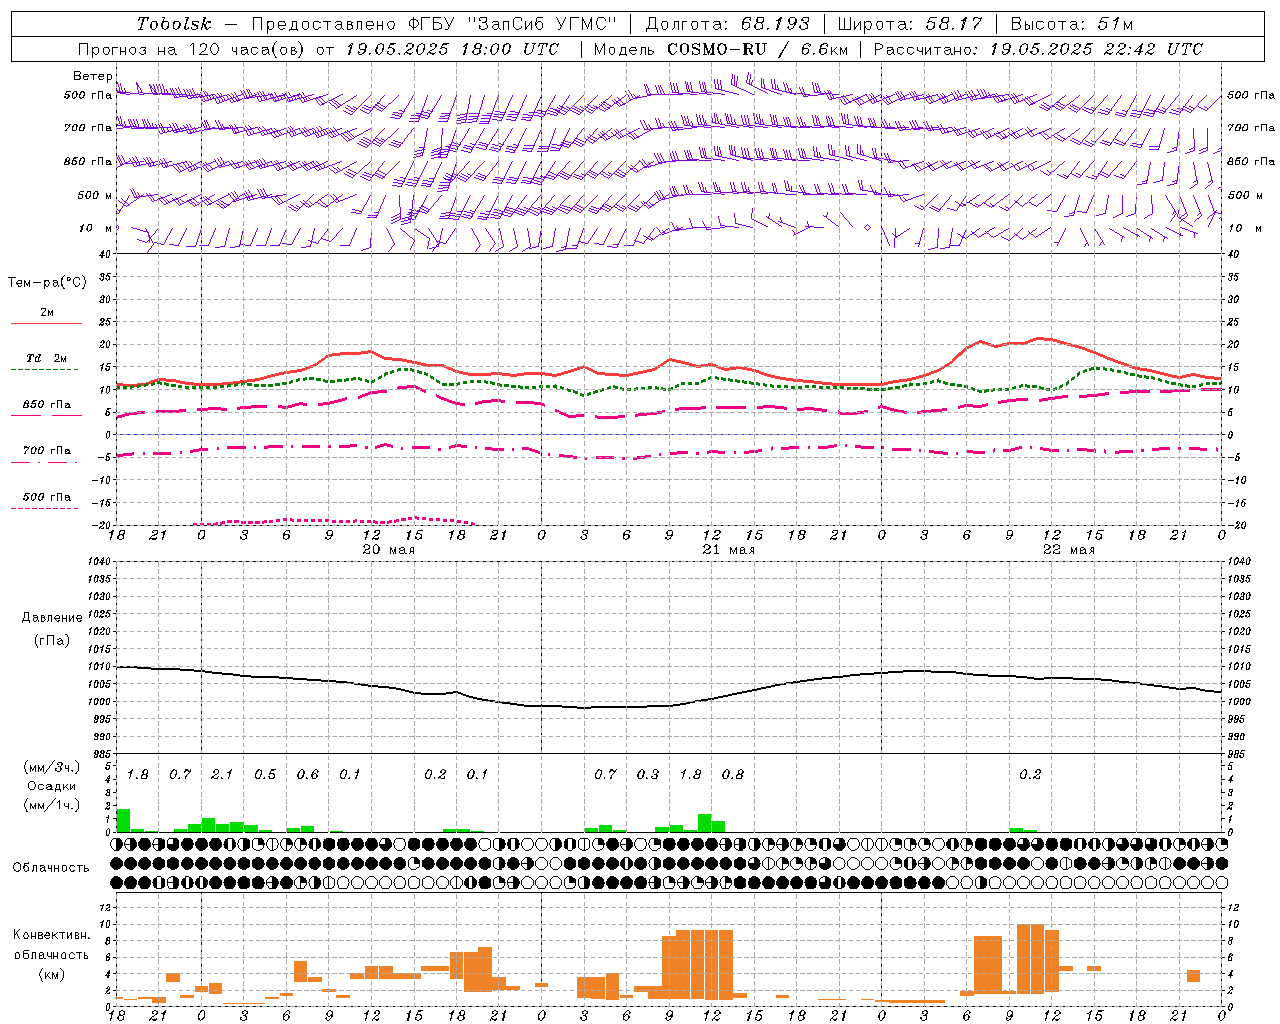Screen dimensions: 1280x1024
Task: Click the station name Tobolsk in the header
Action: pyautogui.click(x=174, y=24)
